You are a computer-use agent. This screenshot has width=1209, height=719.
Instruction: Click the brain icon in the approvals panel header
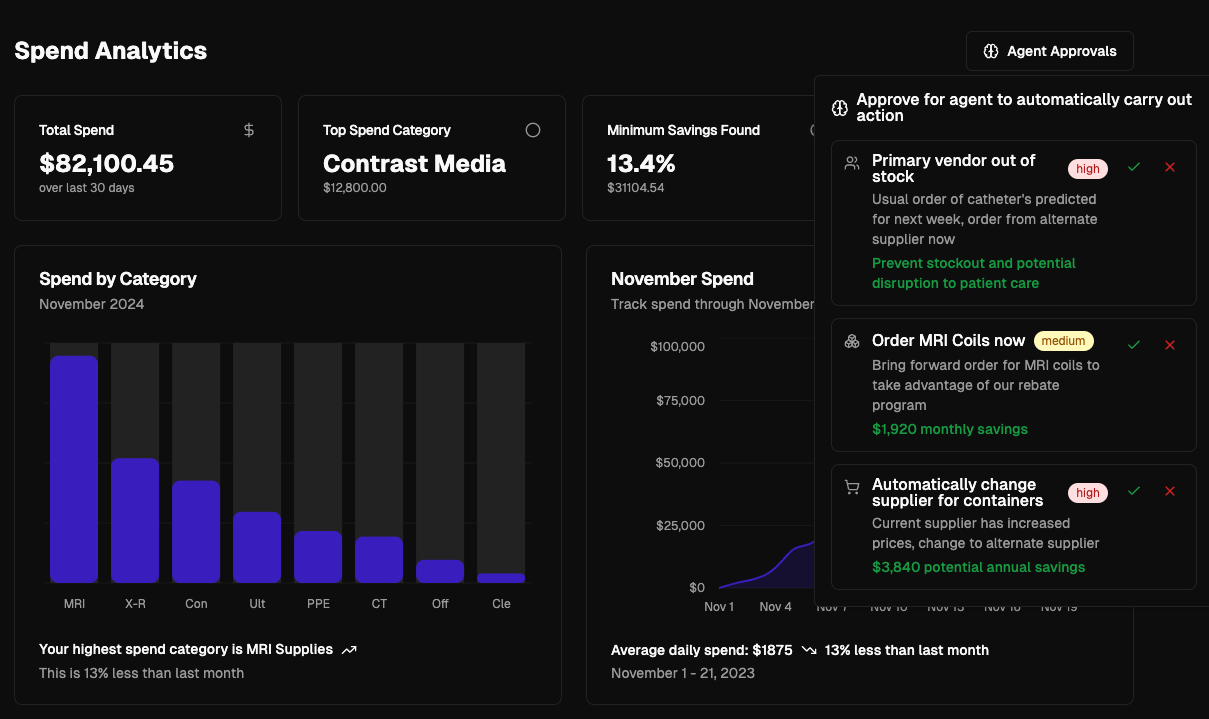[x=840, y=107]
